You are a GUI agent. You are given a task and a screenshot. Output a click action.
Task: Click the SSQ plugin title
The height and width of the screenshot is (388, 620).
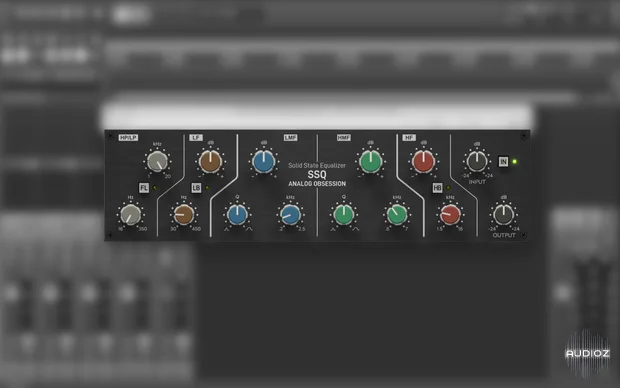coord(317,175)
